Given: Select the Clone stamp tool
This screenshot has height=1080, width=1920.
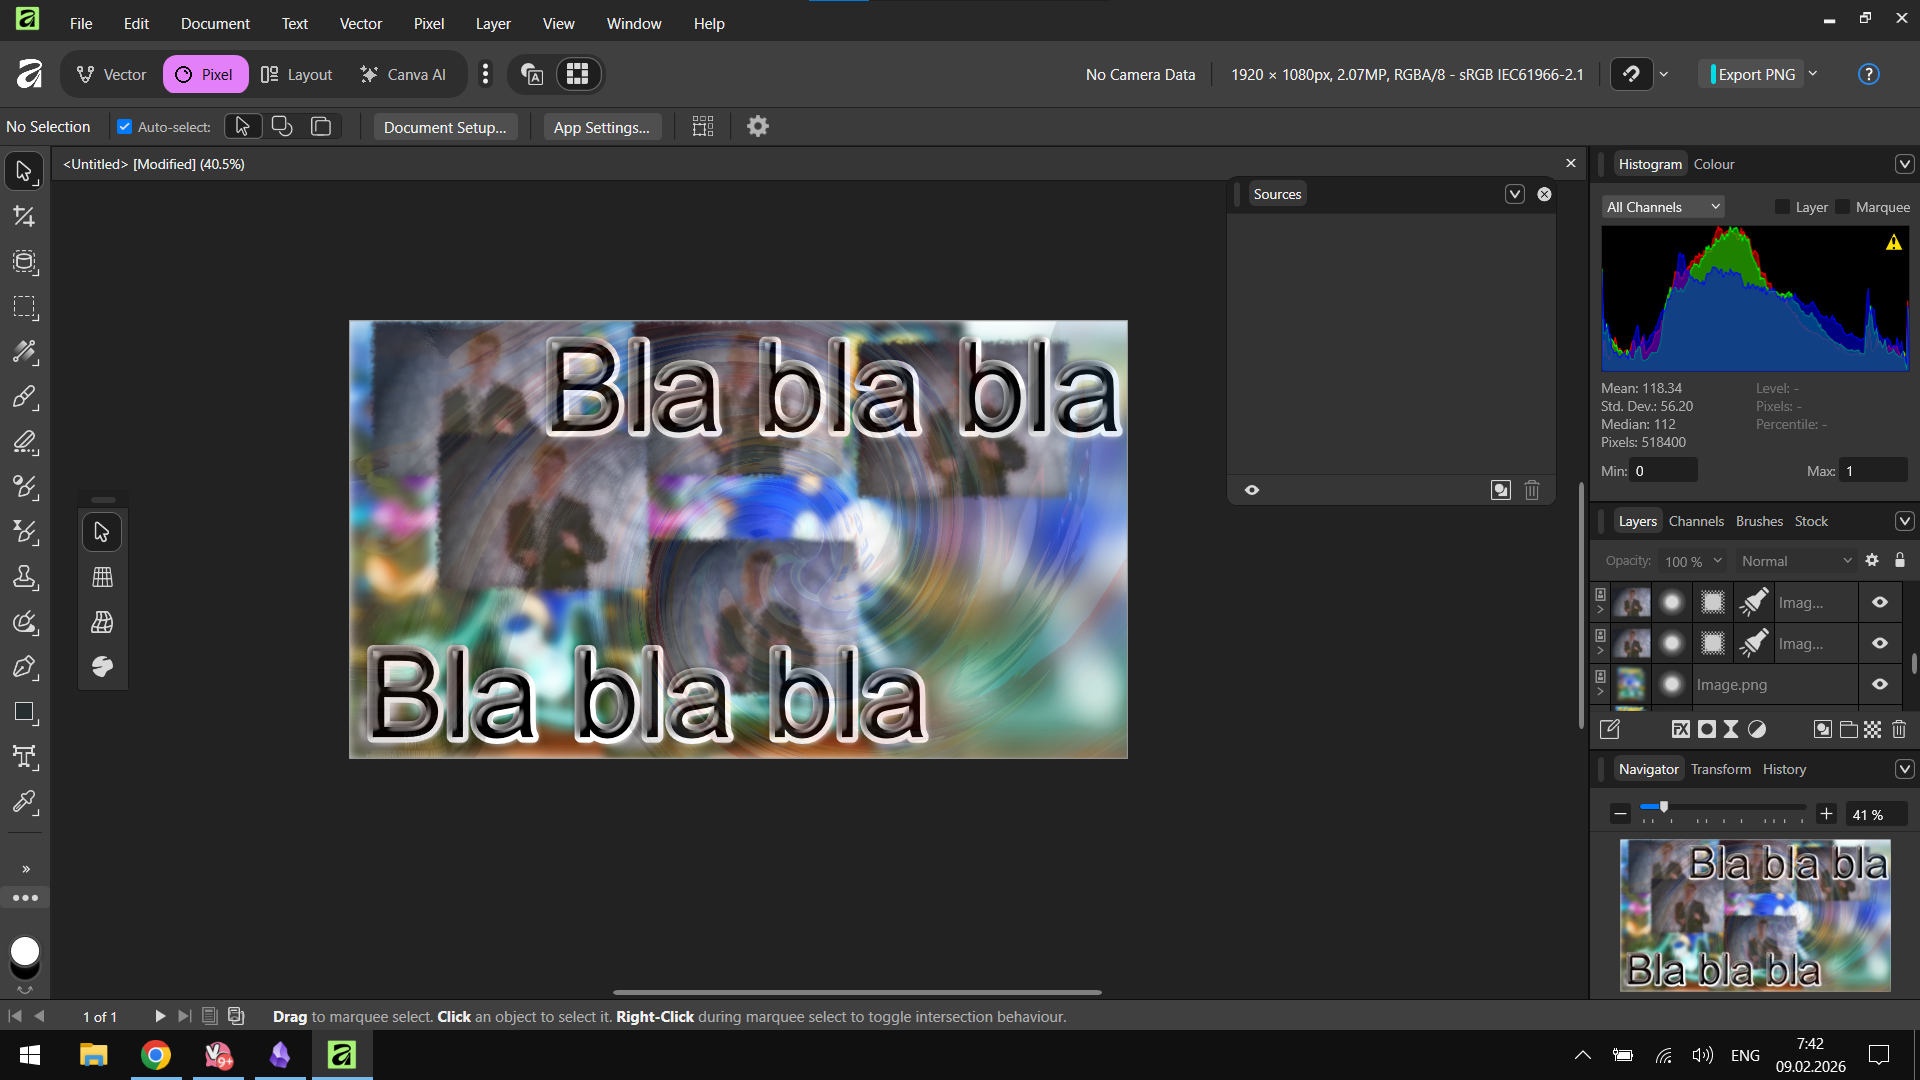Looking at the screenshot, I should [x=24, y=577].
